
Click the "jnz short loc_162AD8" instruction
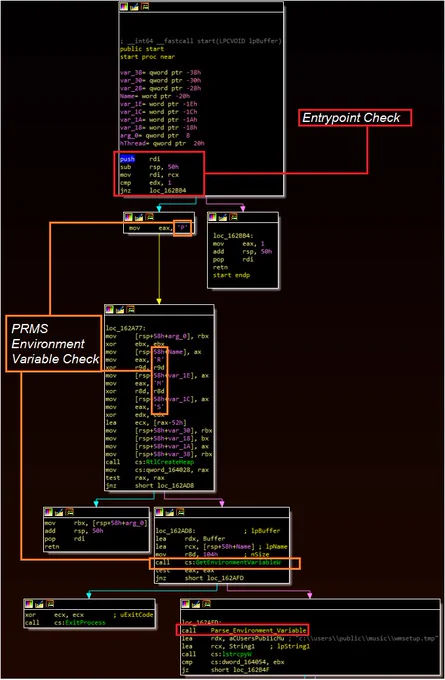coord(150,485)
